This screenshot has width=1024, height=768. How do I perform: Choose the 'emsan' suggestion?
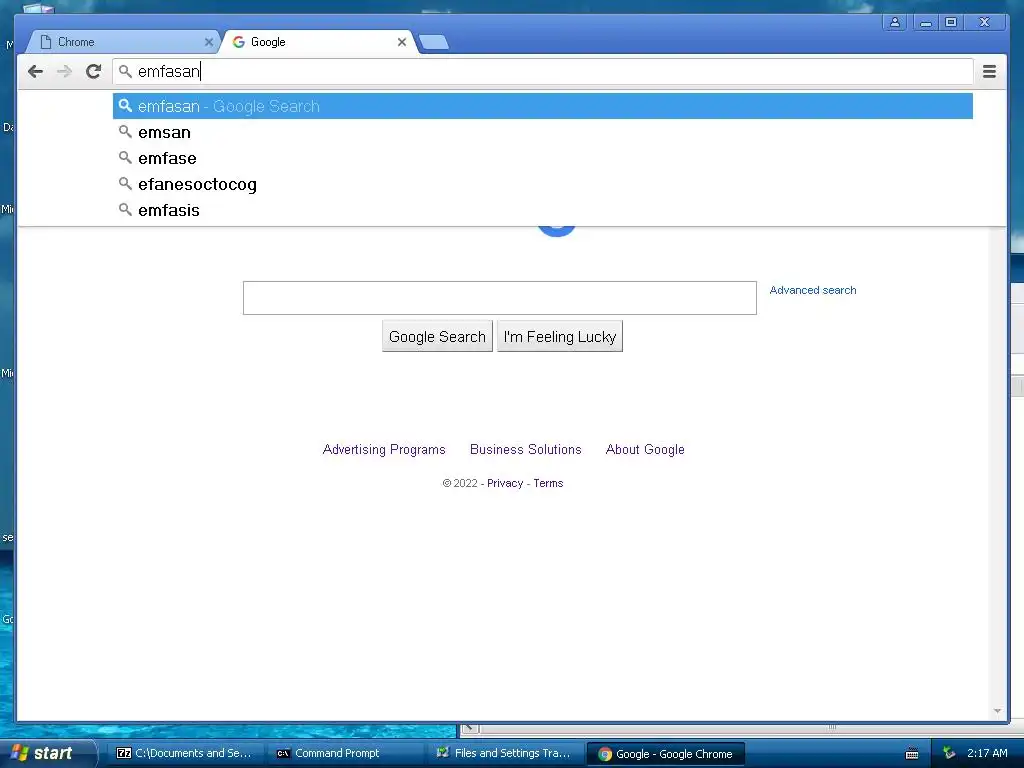(x=543, y=132)
